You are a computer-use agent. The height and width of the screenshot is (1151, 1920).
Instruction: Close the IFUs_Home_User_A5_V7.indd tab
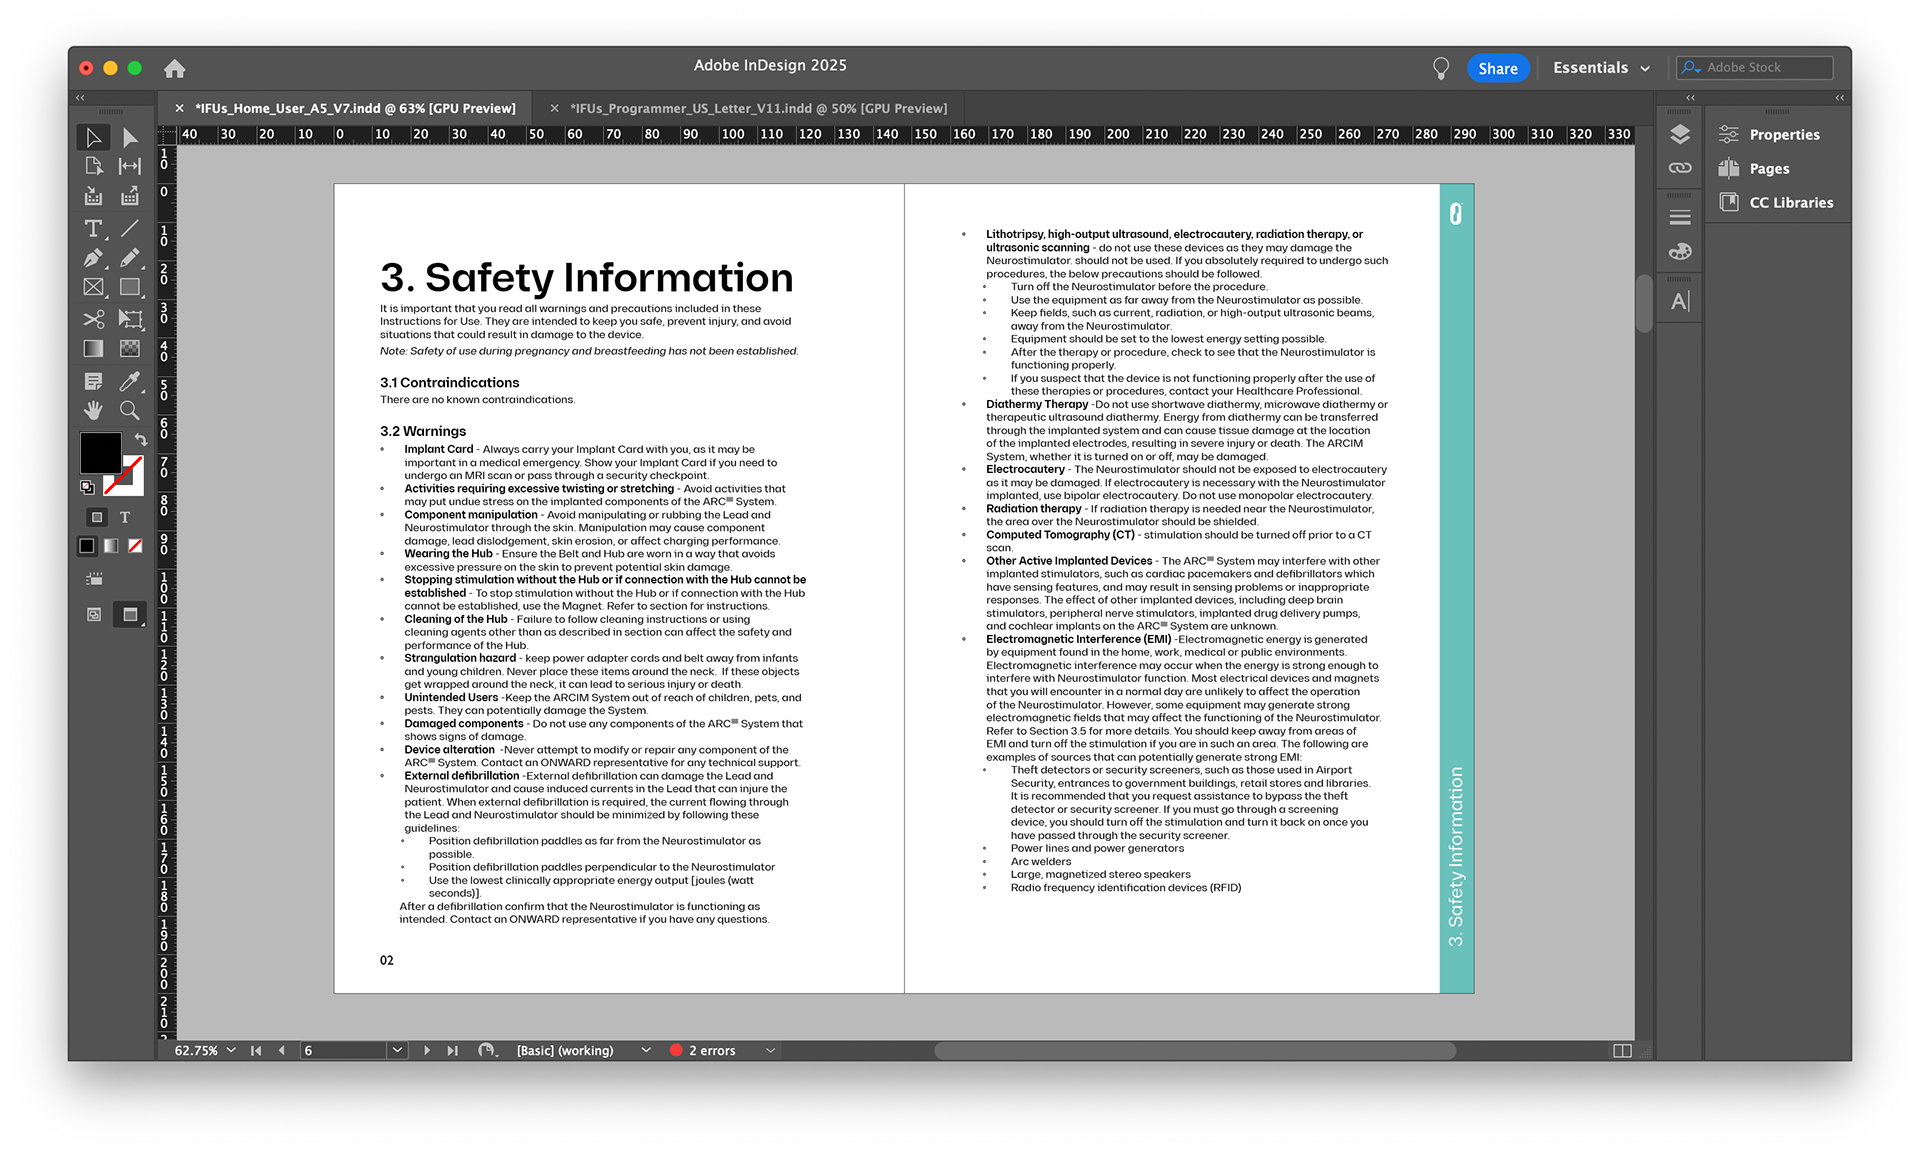179,108
